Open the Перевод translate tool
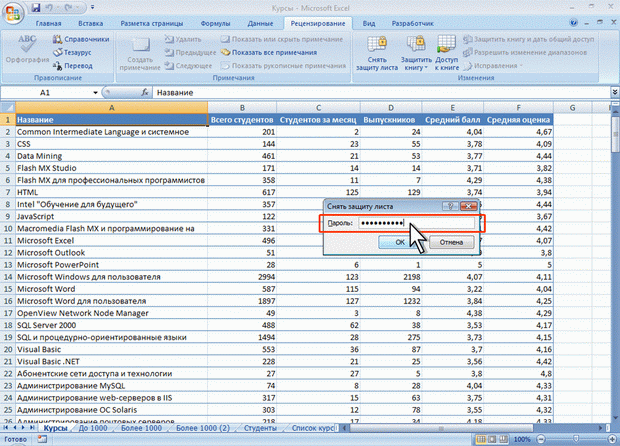The image size is (620, 446). click(73, 66)
